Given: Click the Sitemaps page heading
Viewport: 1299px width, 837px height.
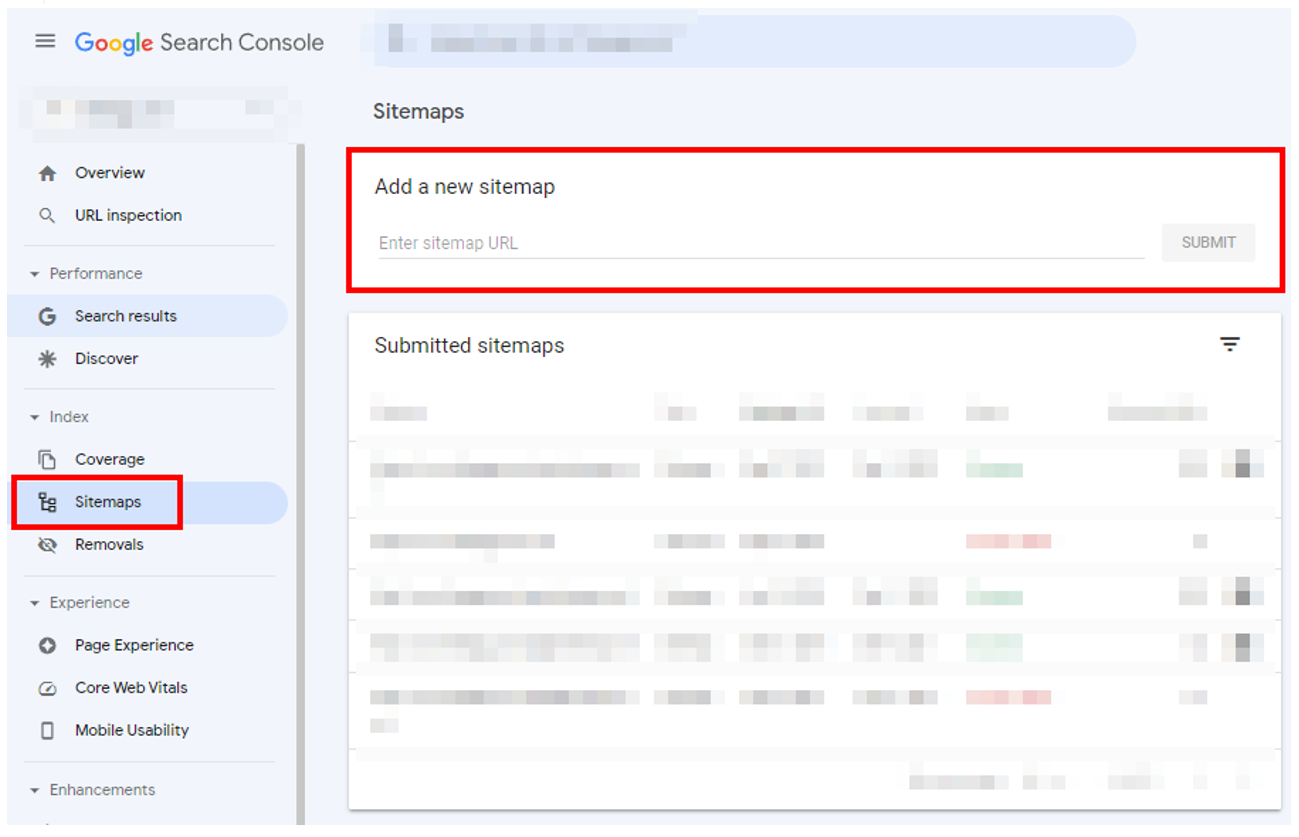Looking at the screenshot, I should pos(418,112).
